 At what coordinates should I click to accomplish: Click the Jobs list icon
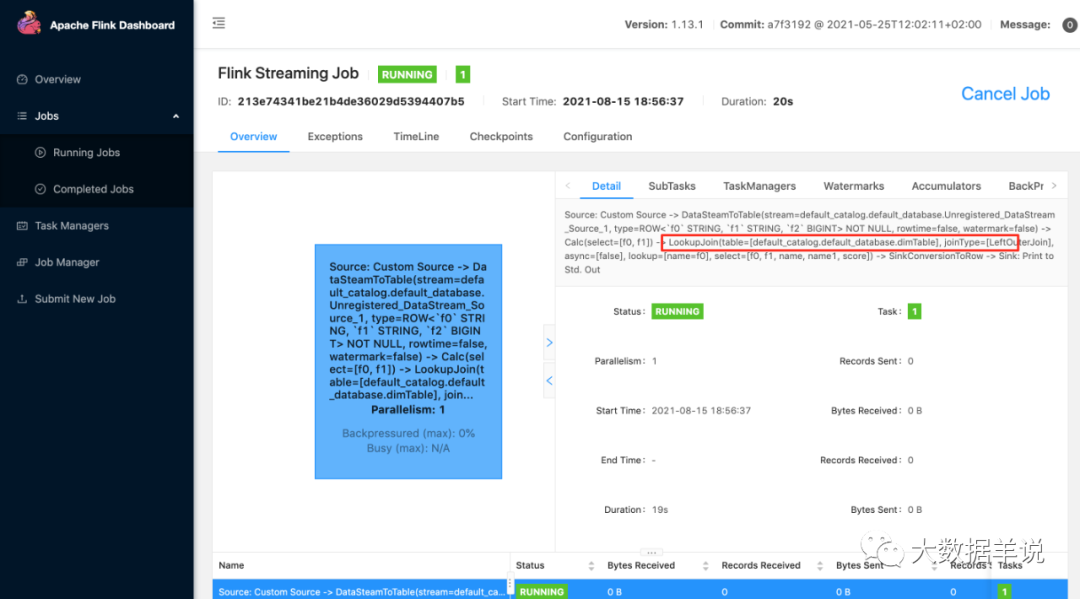tap(22, 116)
